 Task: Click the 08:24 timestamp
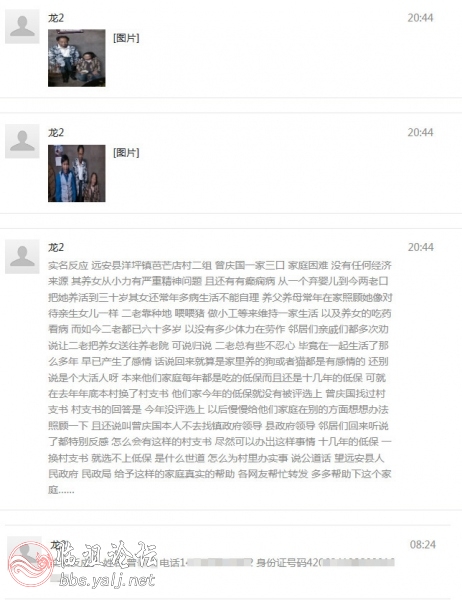[x=423, y=545]
